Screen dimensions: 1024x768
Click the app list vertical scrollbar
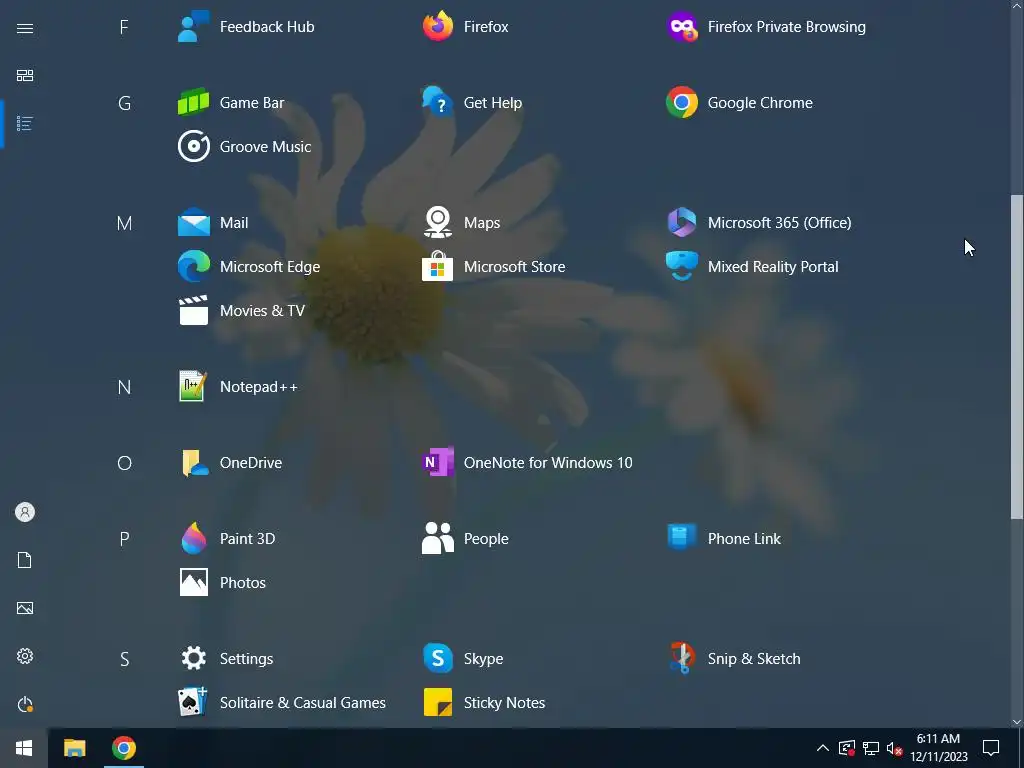[1017, 357]
